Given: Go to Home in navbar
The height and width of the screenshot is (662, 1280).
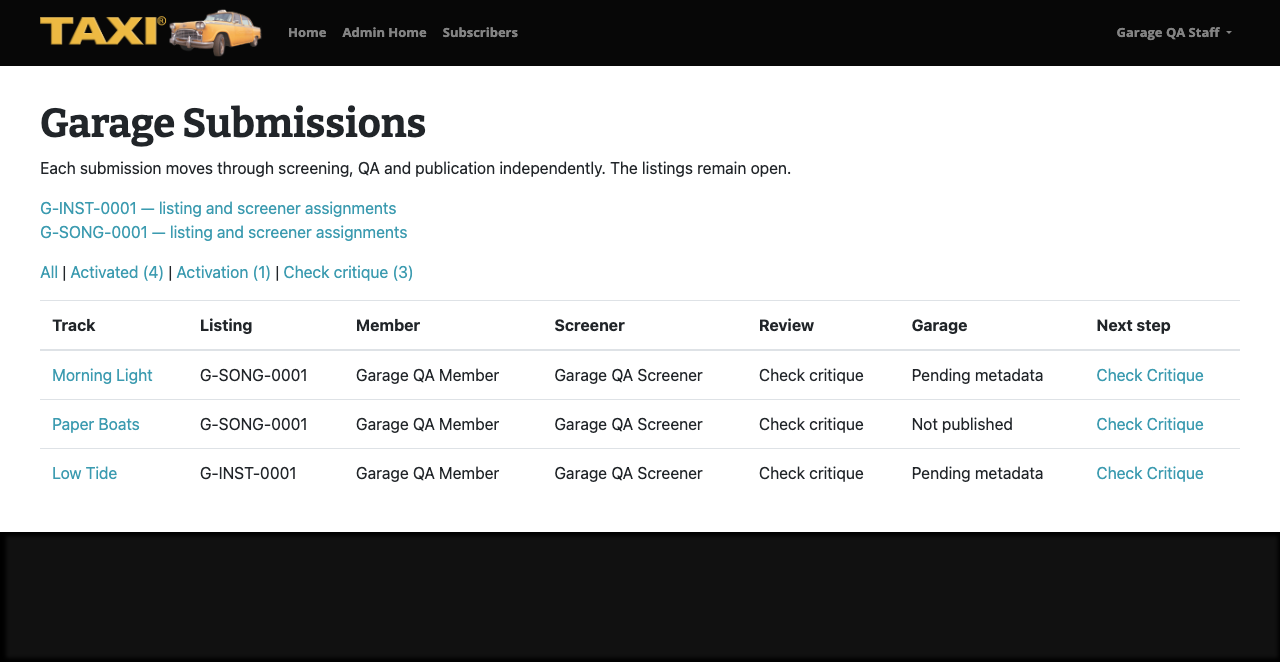Looking at the screenshot, I should click(x=307, y=32).
